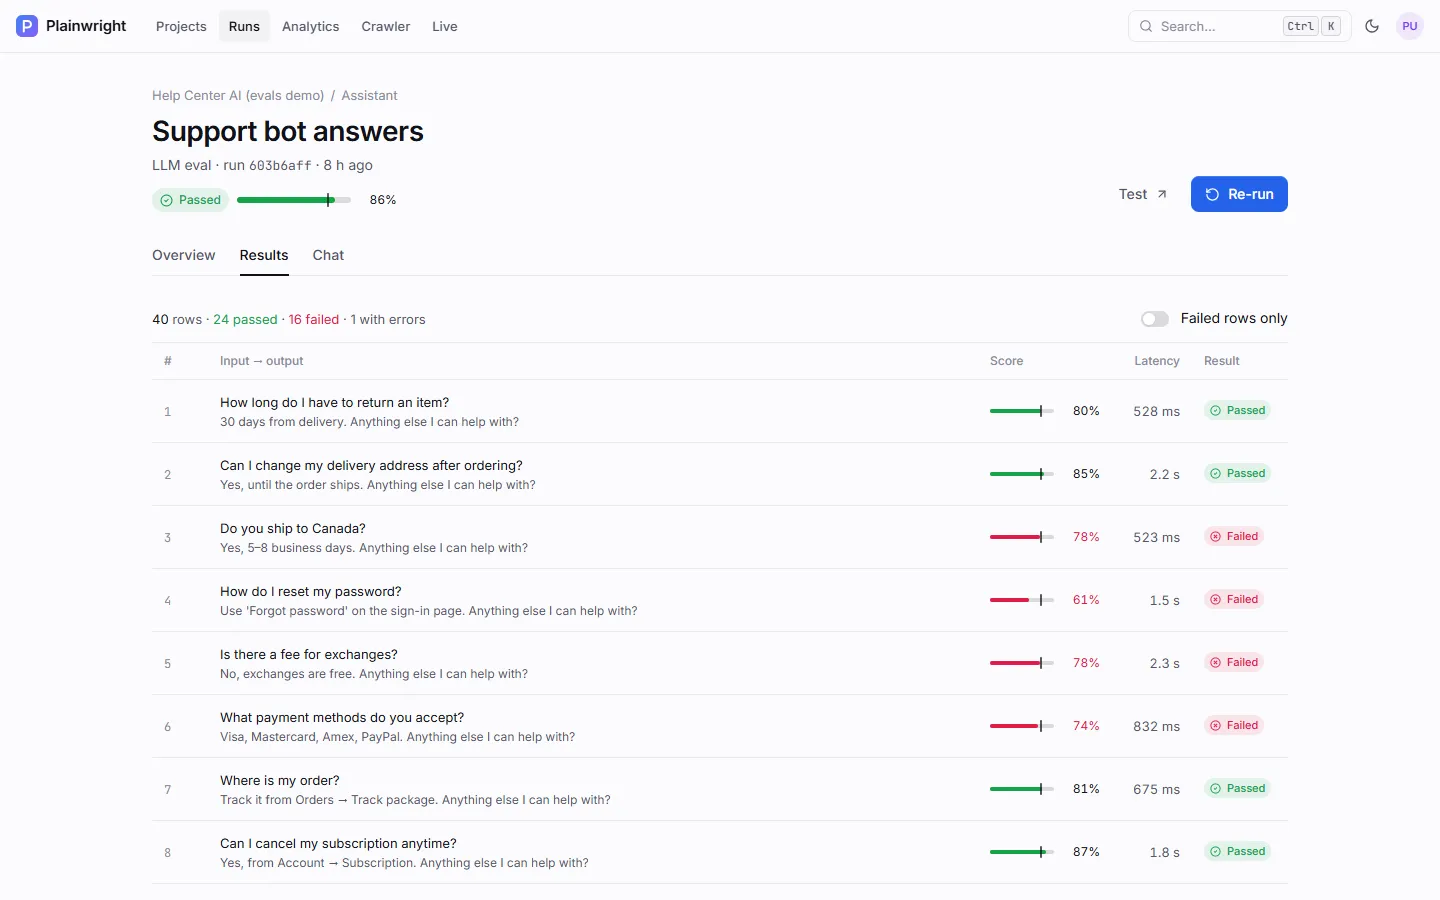Click the Latency column header

[x=1157, y=361]
